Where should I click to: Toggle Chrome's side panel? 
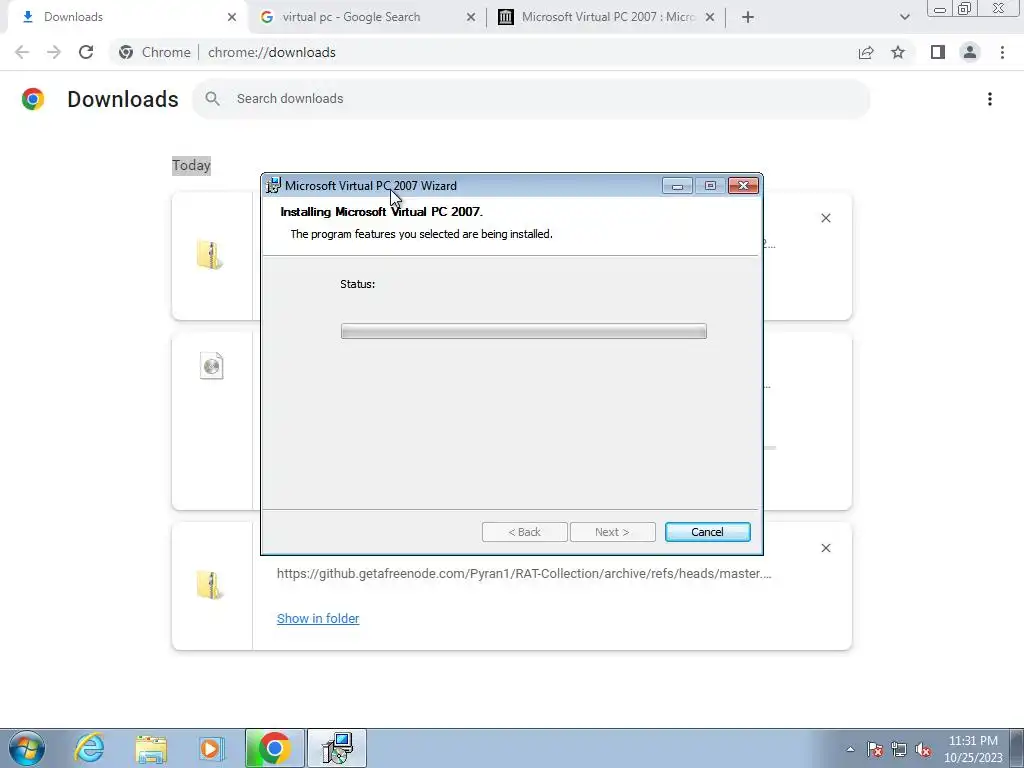pyautogui.click(x=938, y=52)
